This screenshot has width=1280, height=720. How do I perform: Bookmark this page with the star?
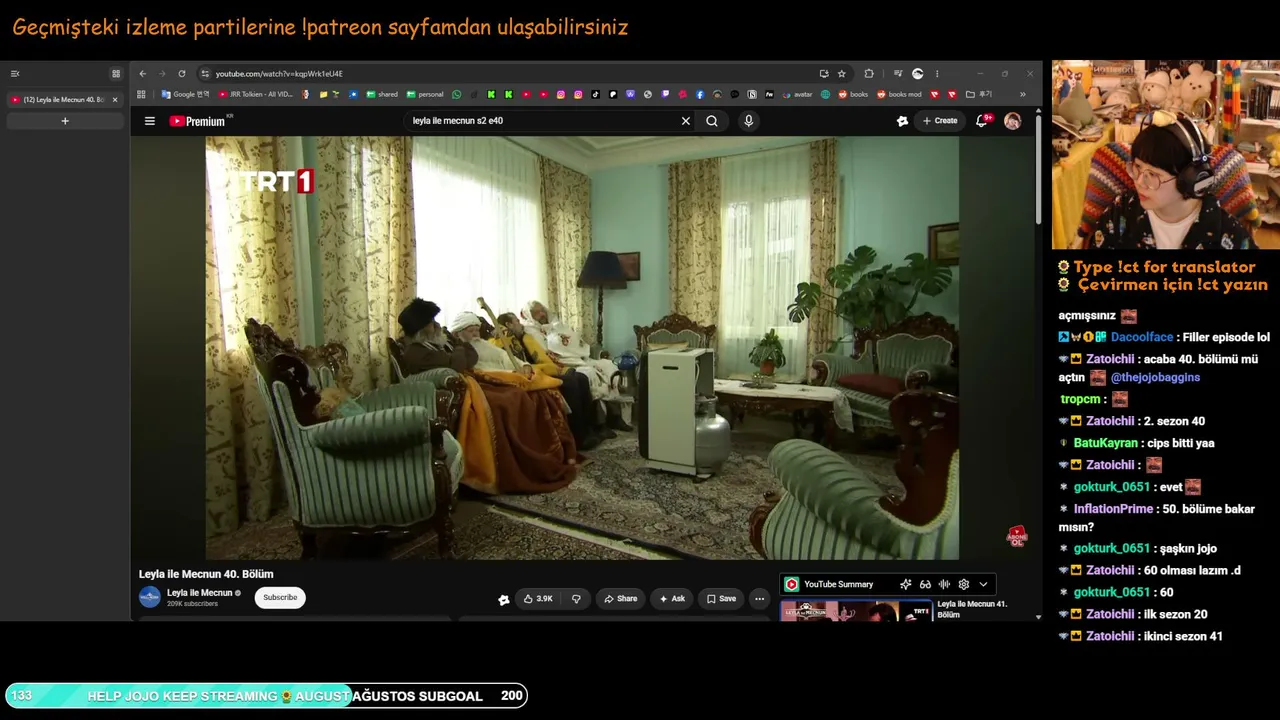click(841, 73)
